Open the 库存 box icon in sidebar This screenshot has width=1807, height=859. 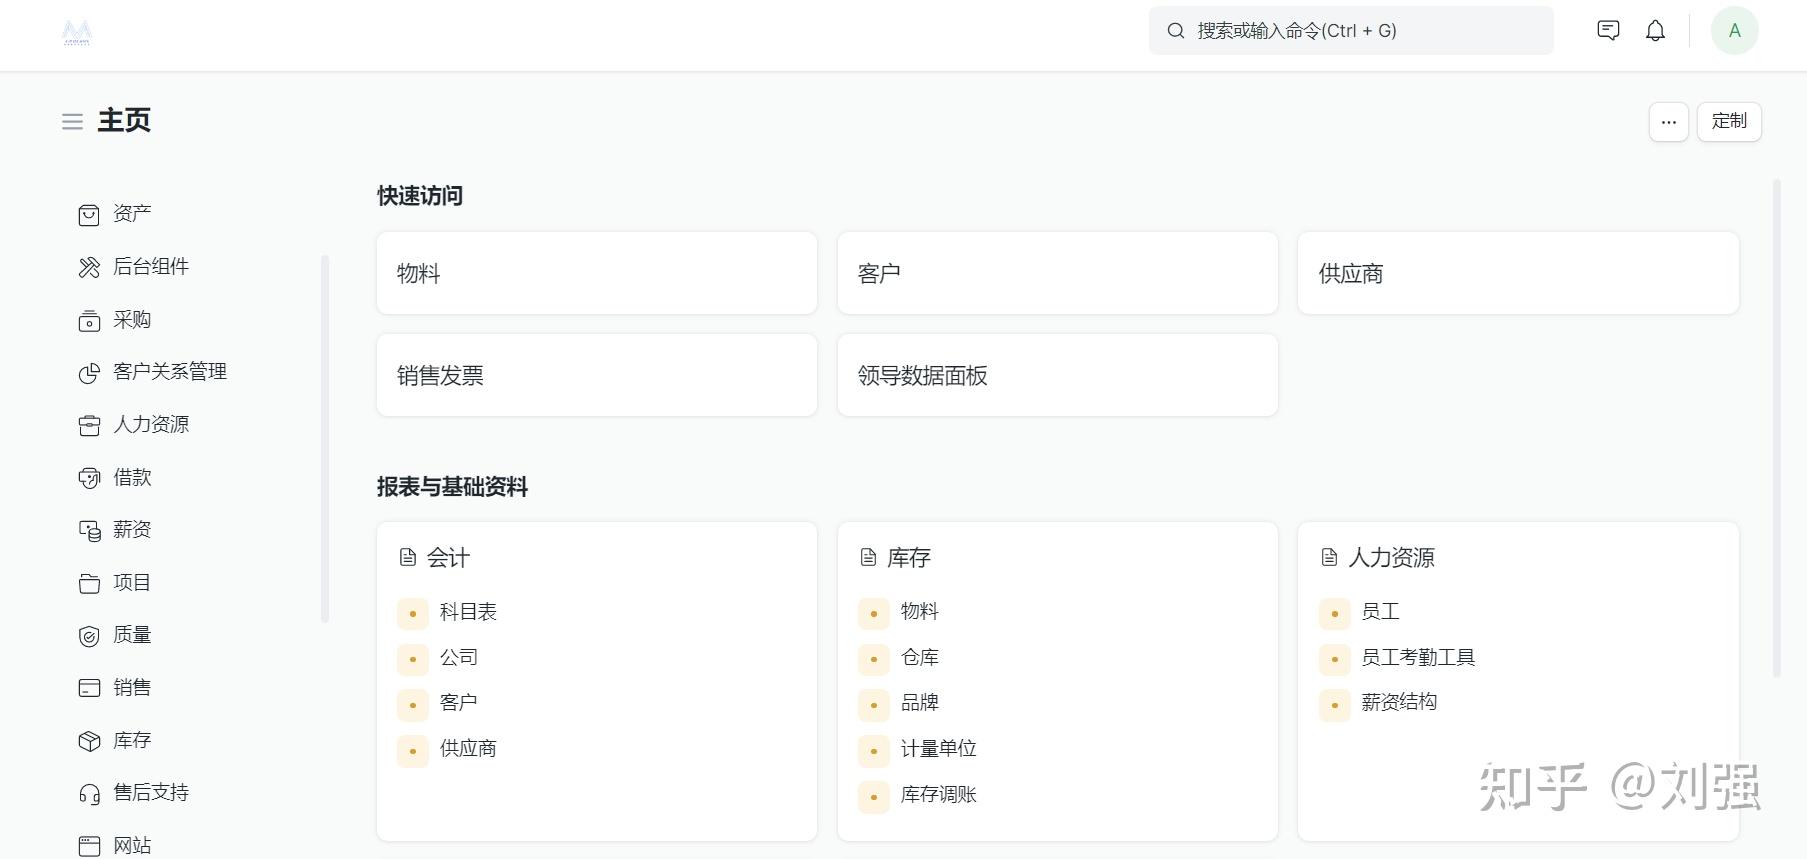click(x=89, y=741)
